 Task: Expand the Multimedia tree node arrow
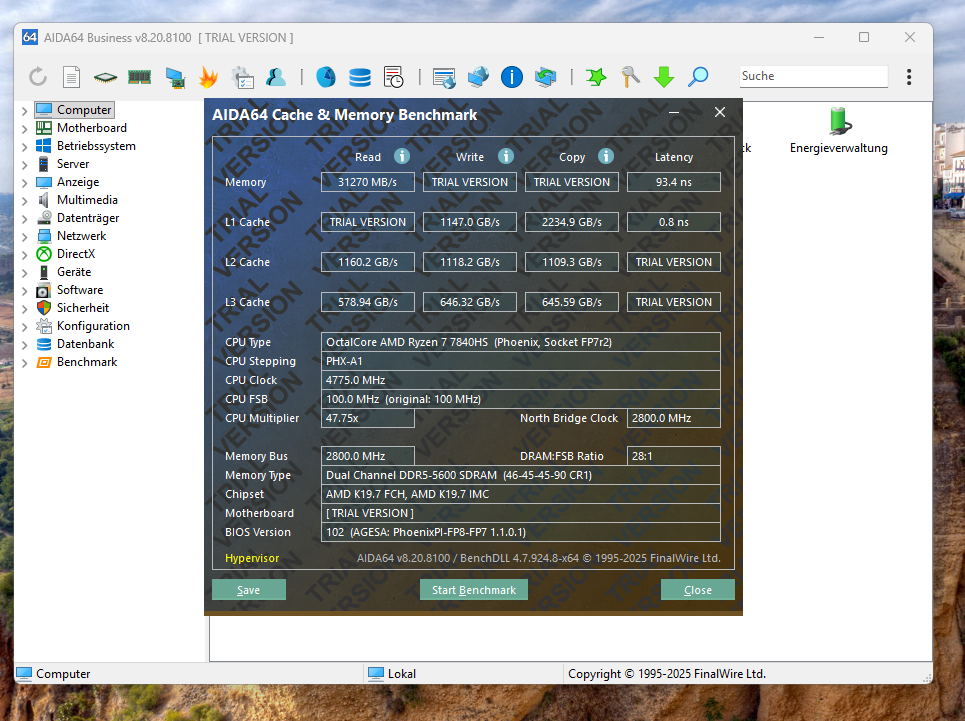point(24,201)
